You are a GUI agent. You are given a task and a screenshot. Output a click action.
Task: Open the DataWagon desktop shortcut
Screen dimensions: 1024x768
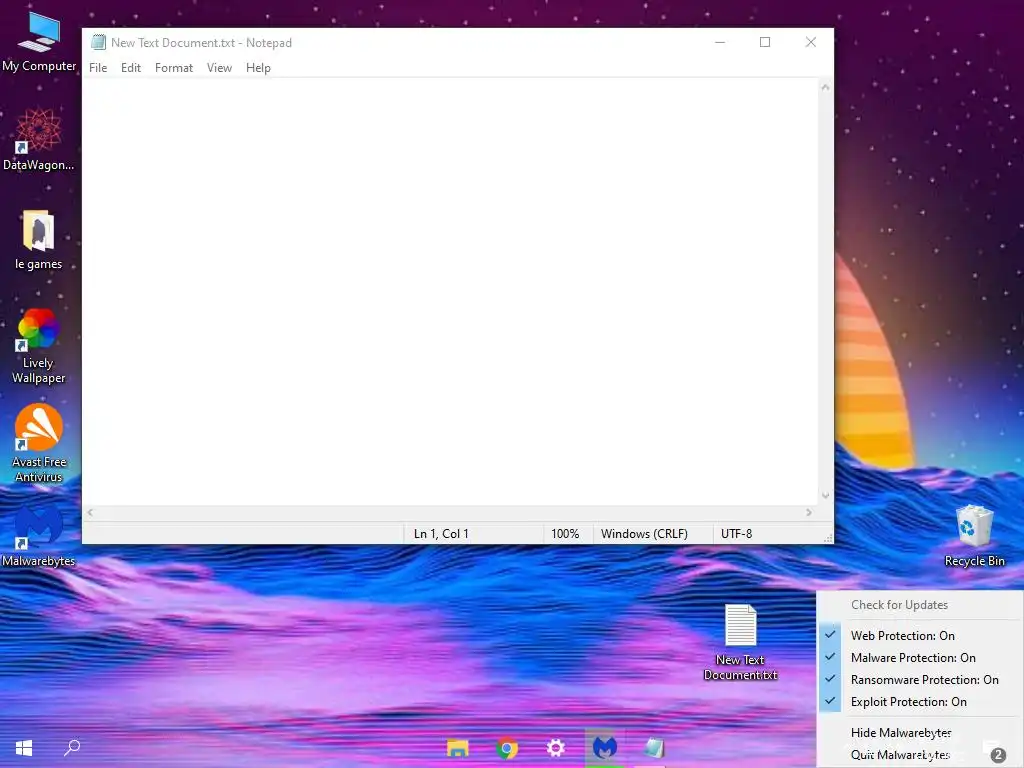pyautogui.click(x=39, y=140)
